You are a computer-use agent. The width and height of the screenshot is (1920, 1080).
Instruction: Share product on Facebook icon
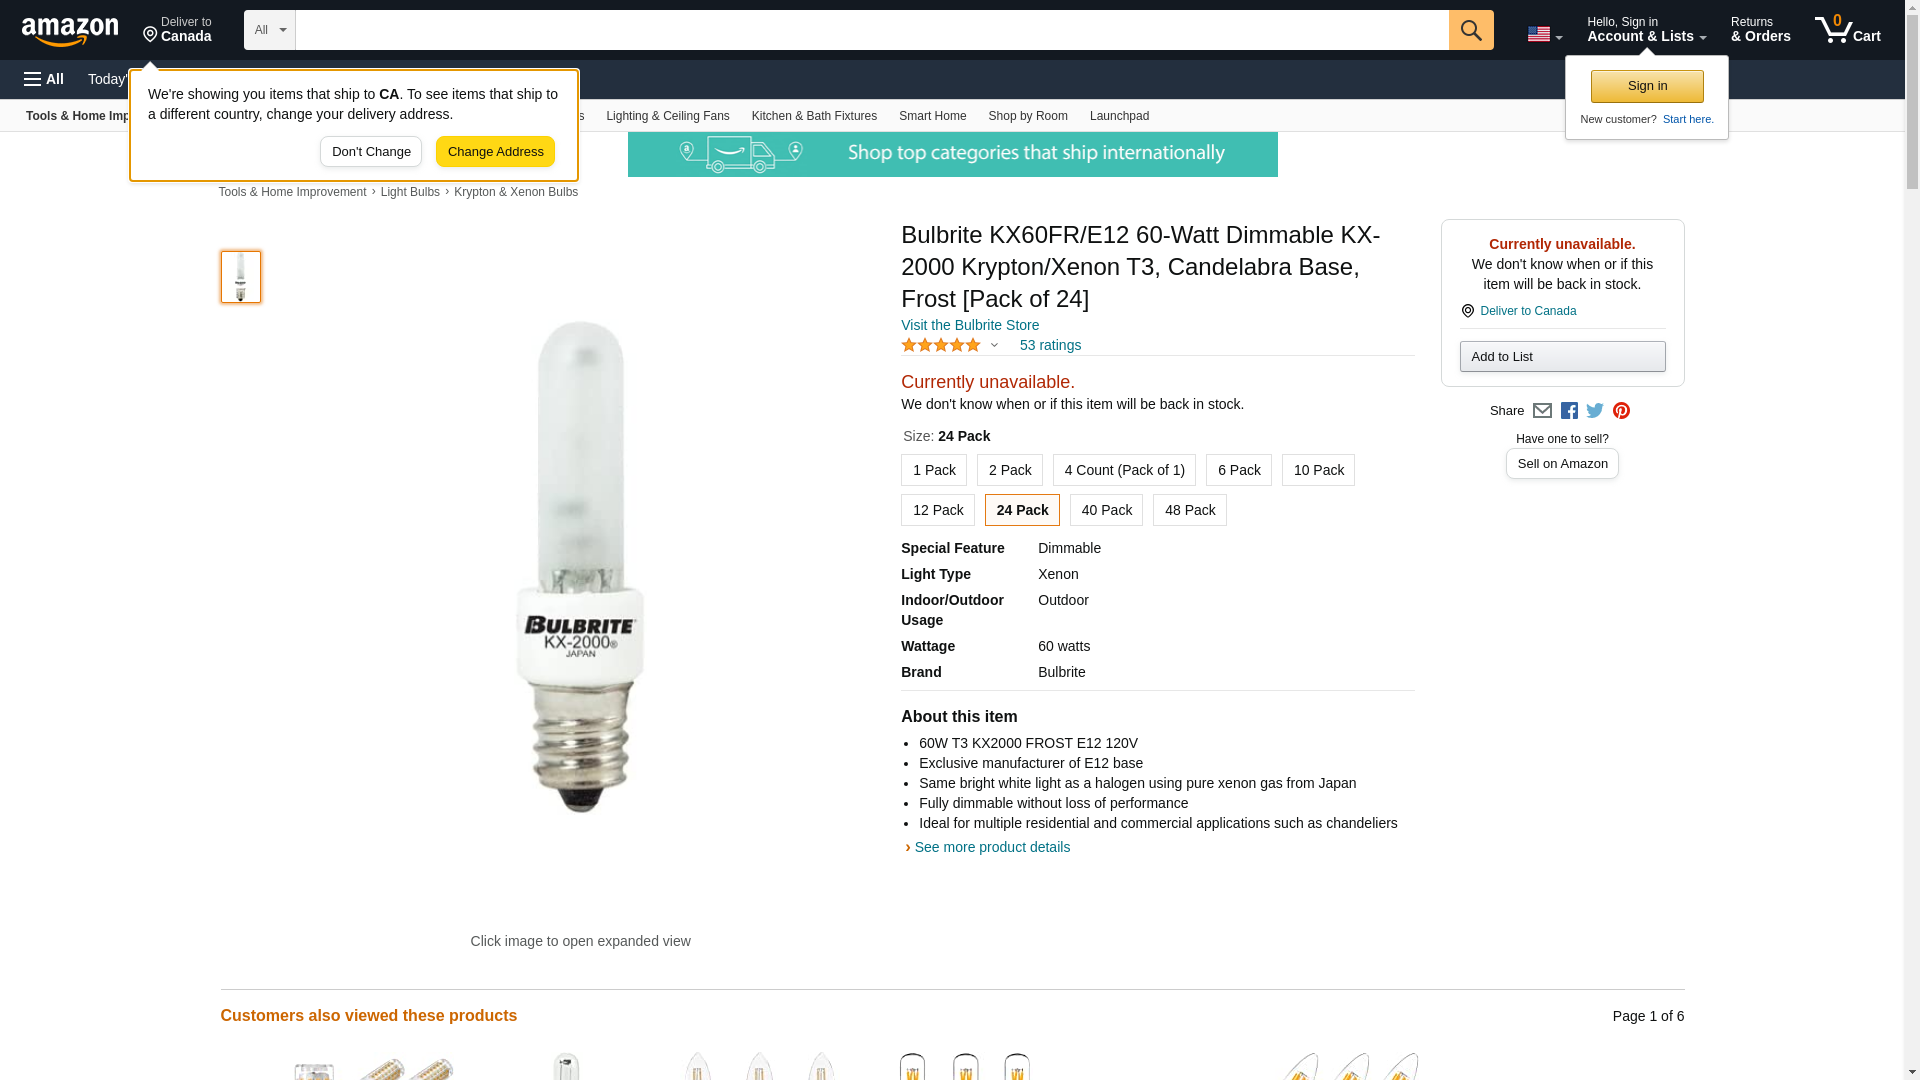[x=1569, y=411]
